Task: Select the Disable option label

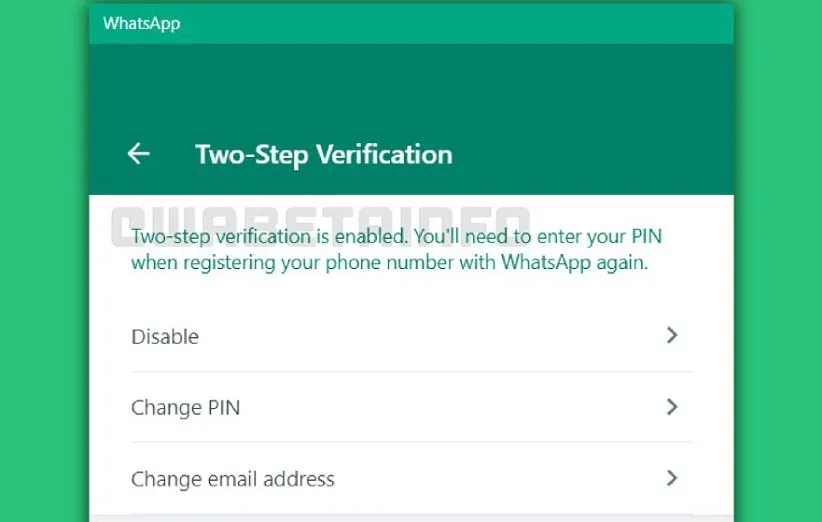Action: (x=165, y=337)
